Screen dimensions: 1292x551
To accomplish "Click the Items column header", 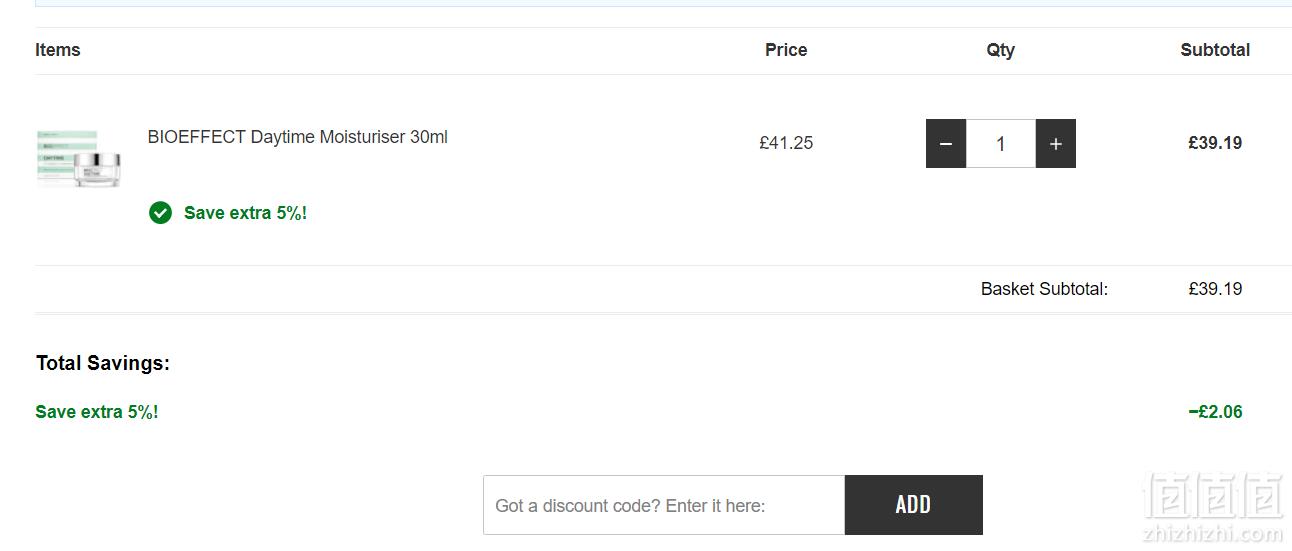I will click(58, 50).
